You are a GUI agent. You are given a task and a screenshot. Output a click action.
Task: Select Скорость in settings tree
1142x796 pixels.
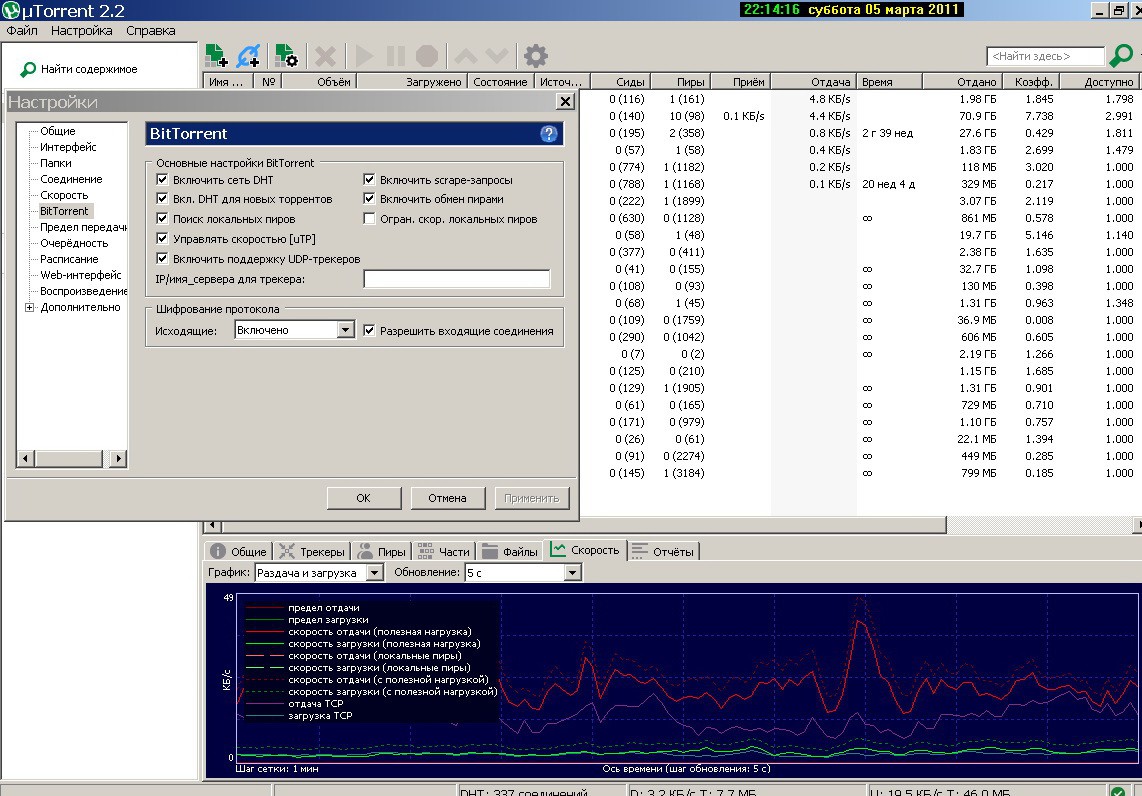(64, 195)
